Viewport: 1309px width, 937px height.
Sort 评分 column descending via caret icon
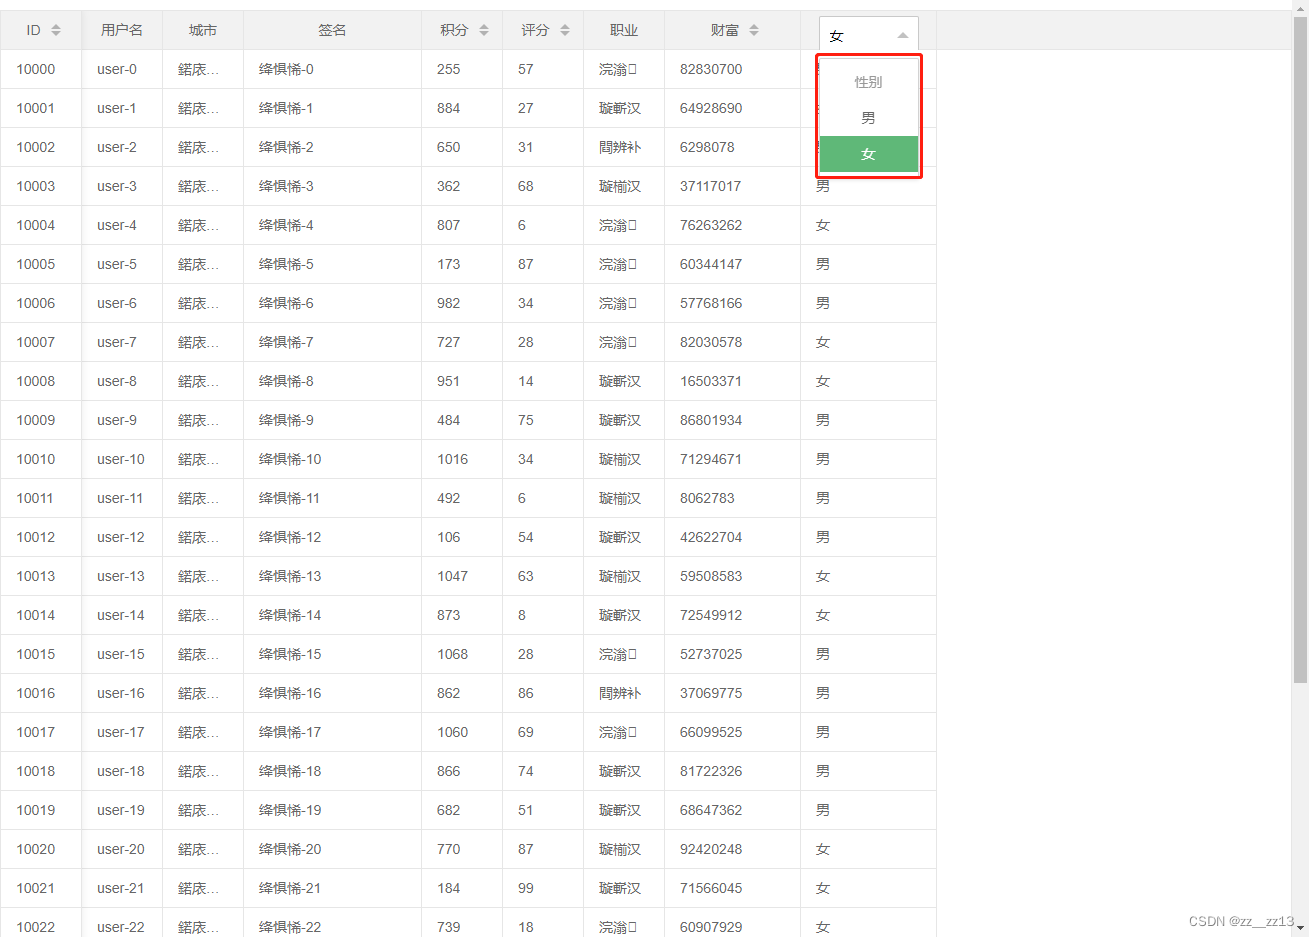(x=566, y=34)
